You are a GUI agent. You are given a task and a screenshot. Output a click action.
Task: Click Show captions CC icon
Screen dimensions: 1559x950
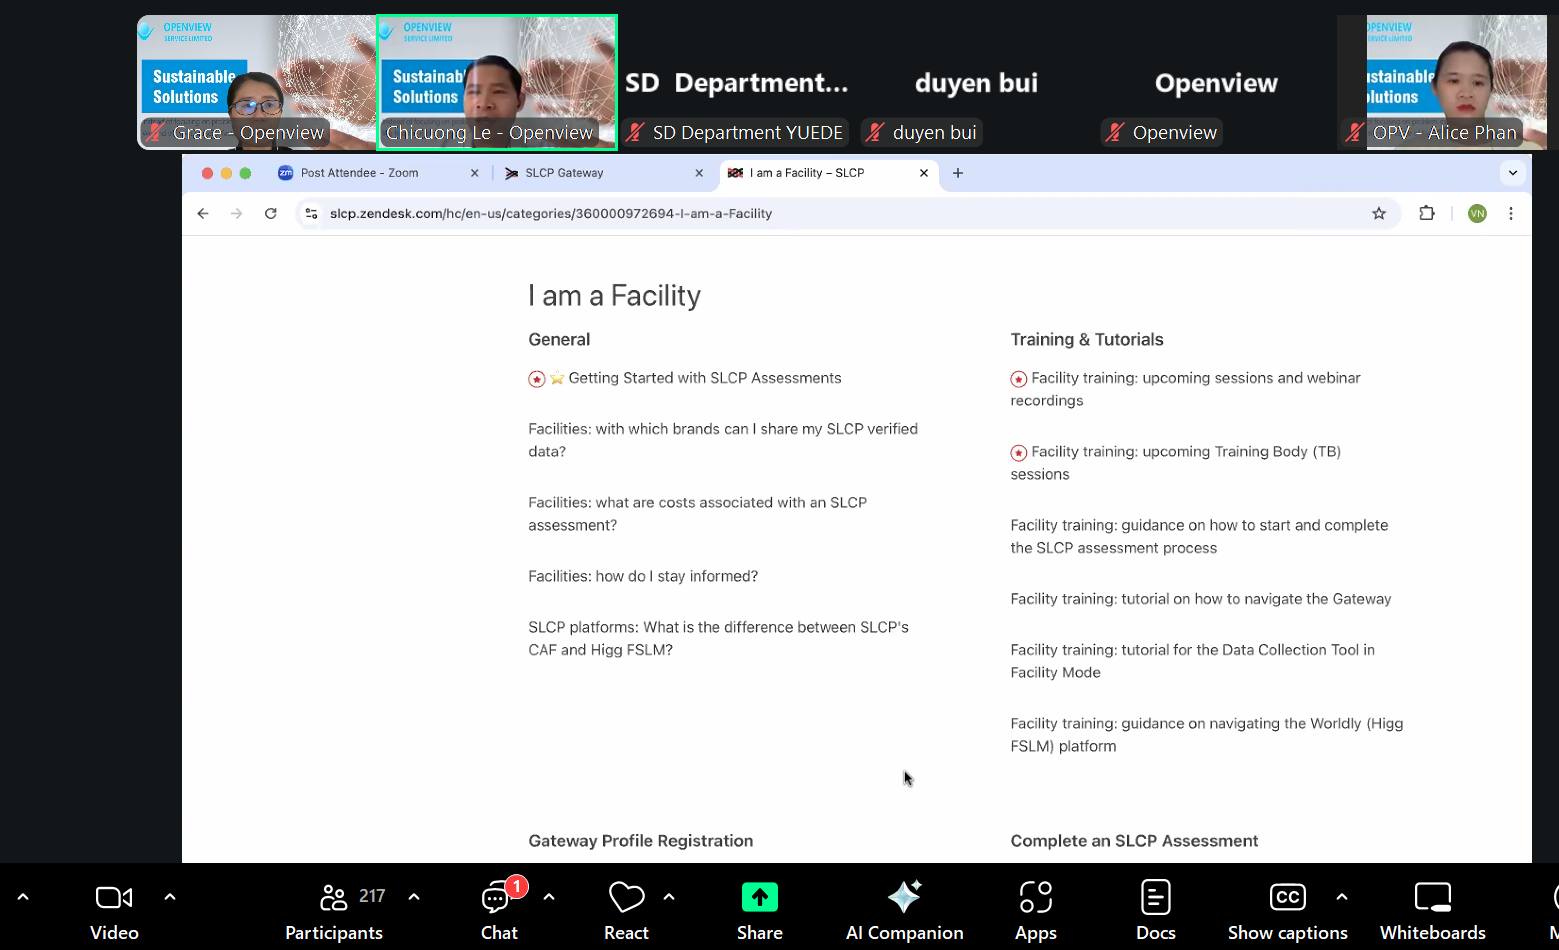1287,897
